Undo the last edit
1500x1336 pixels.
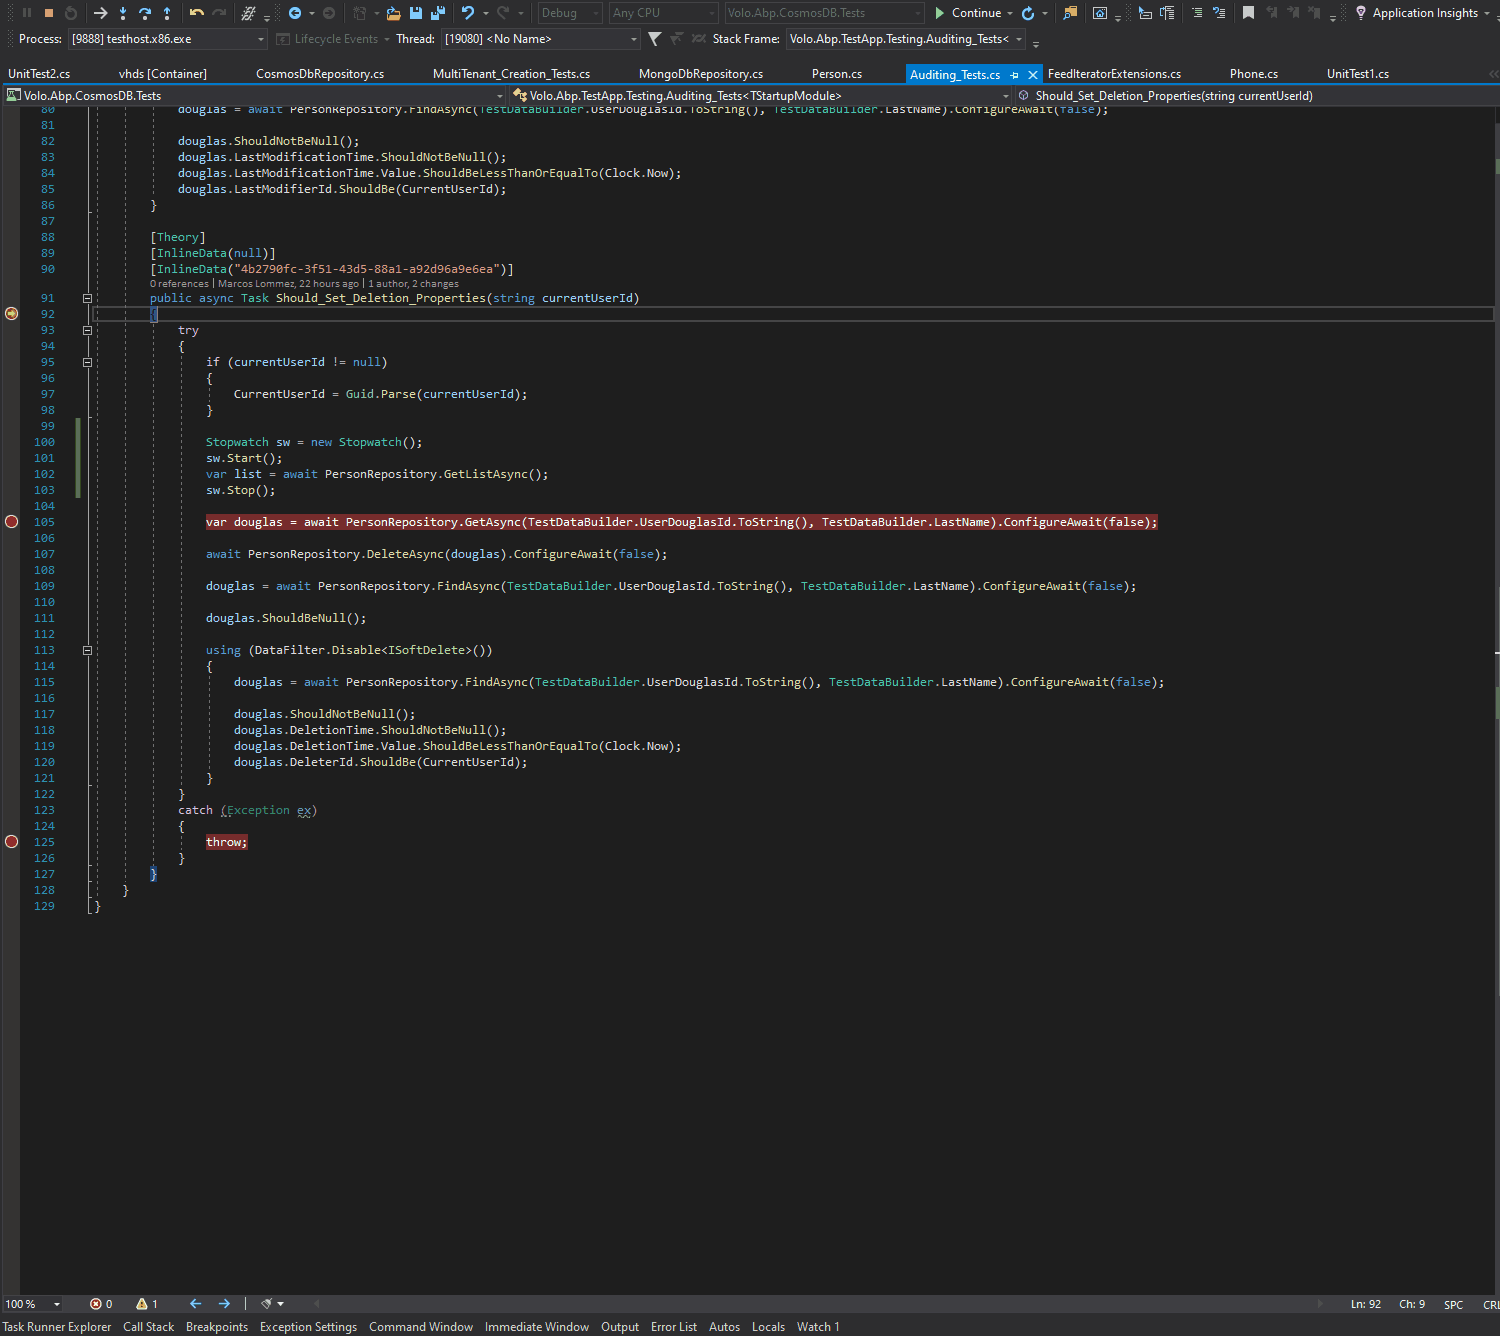tap(469, 13)
